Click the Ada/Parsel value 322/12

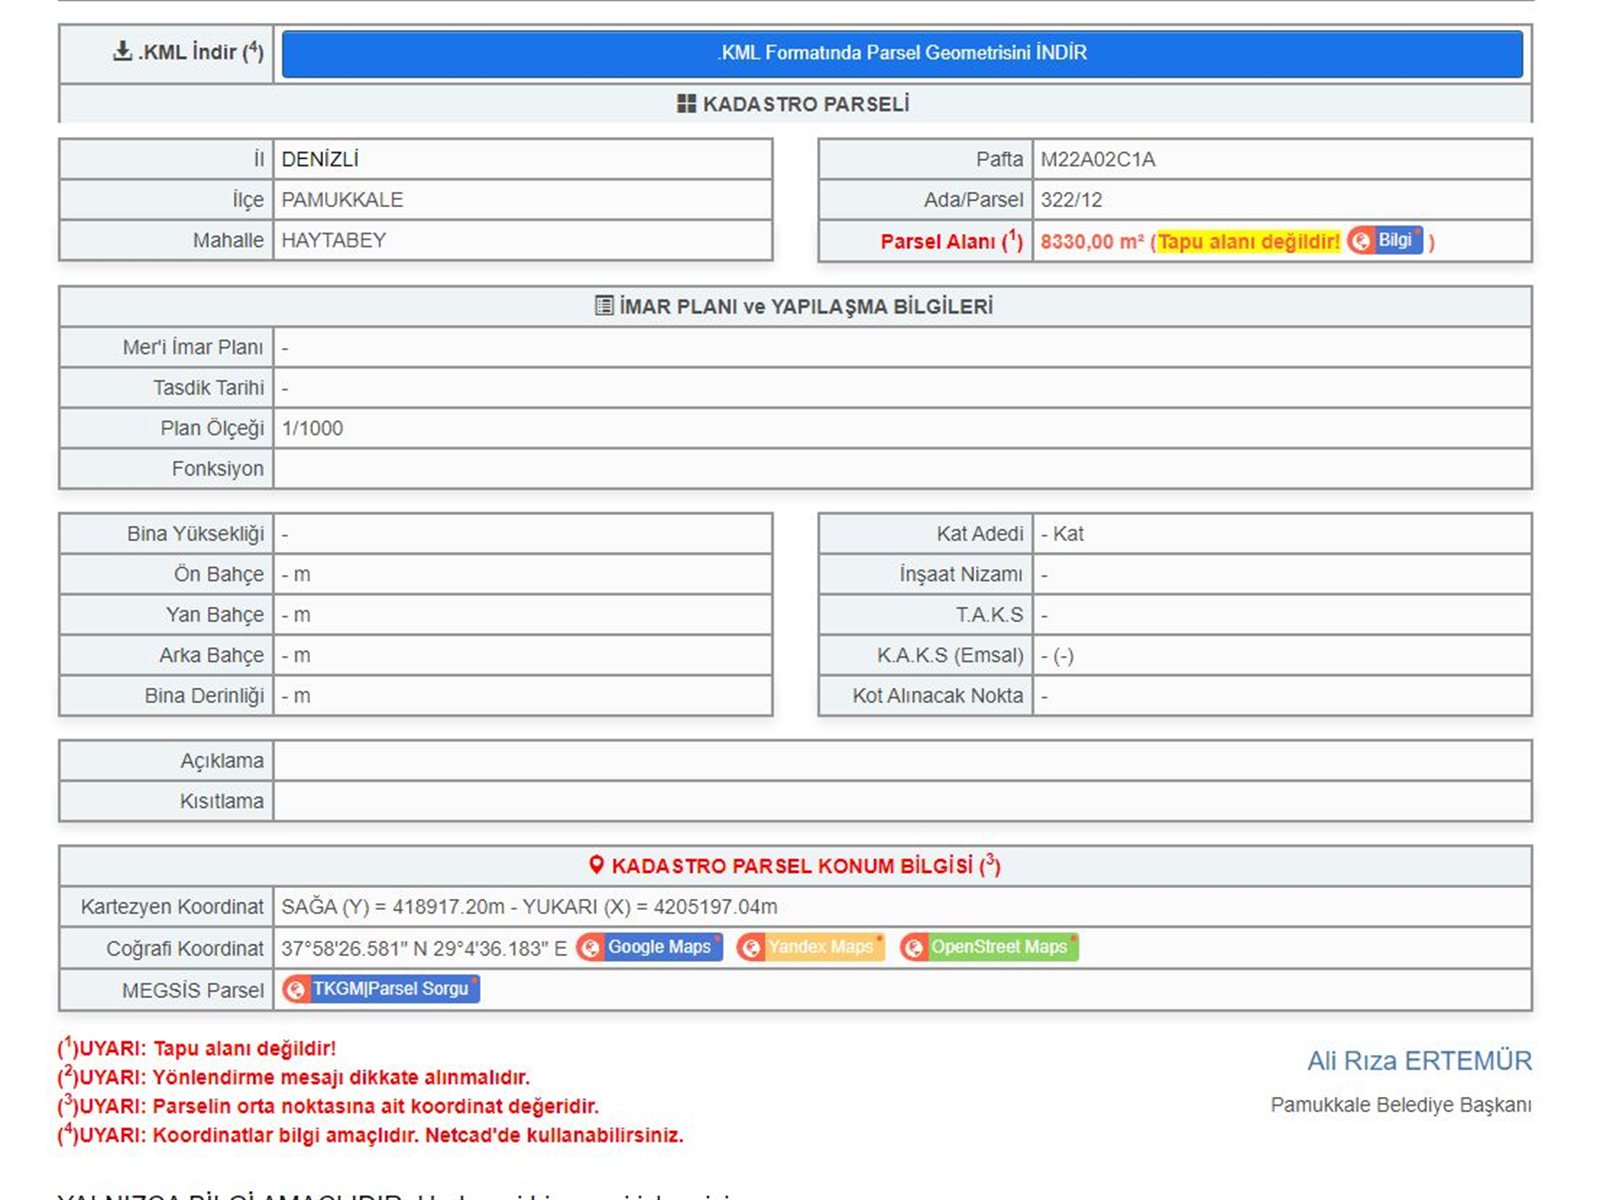(1071, 200)
